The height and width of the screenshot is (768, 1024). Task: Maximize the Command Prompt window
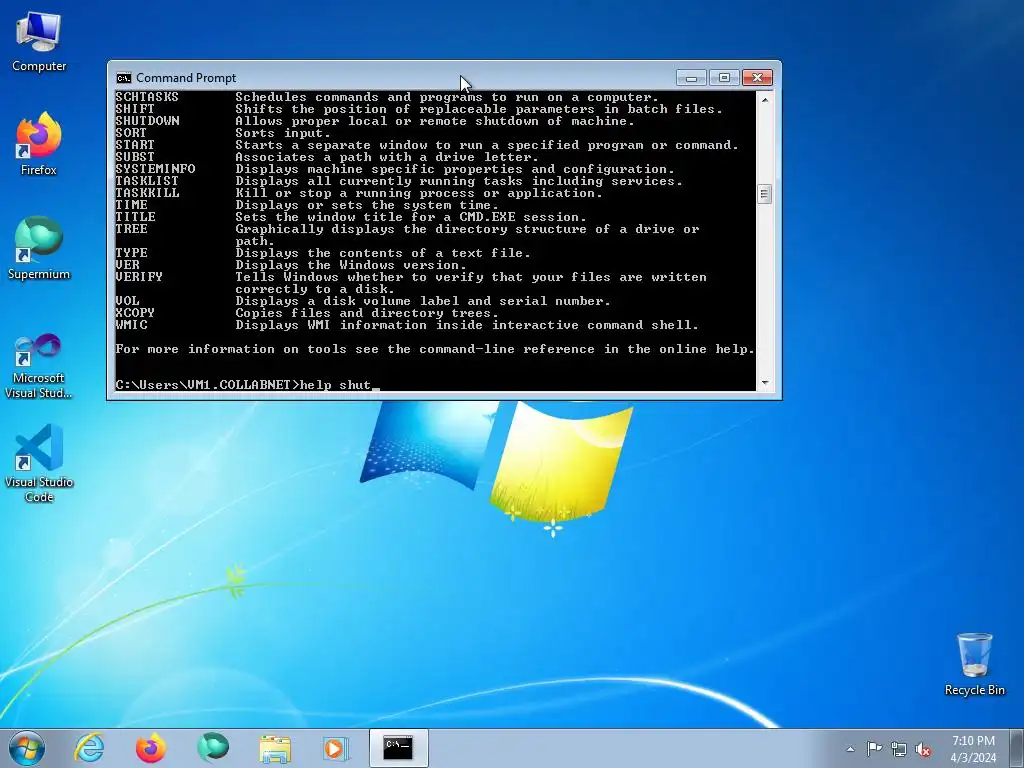pos(724,78)
